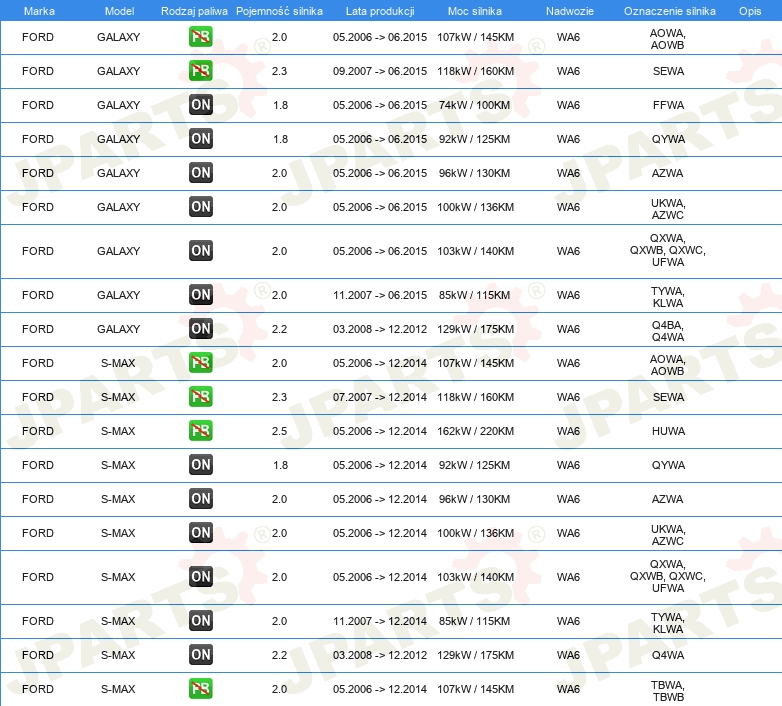Click the date range 11.2007 -> 12.2014

(380, 621)
